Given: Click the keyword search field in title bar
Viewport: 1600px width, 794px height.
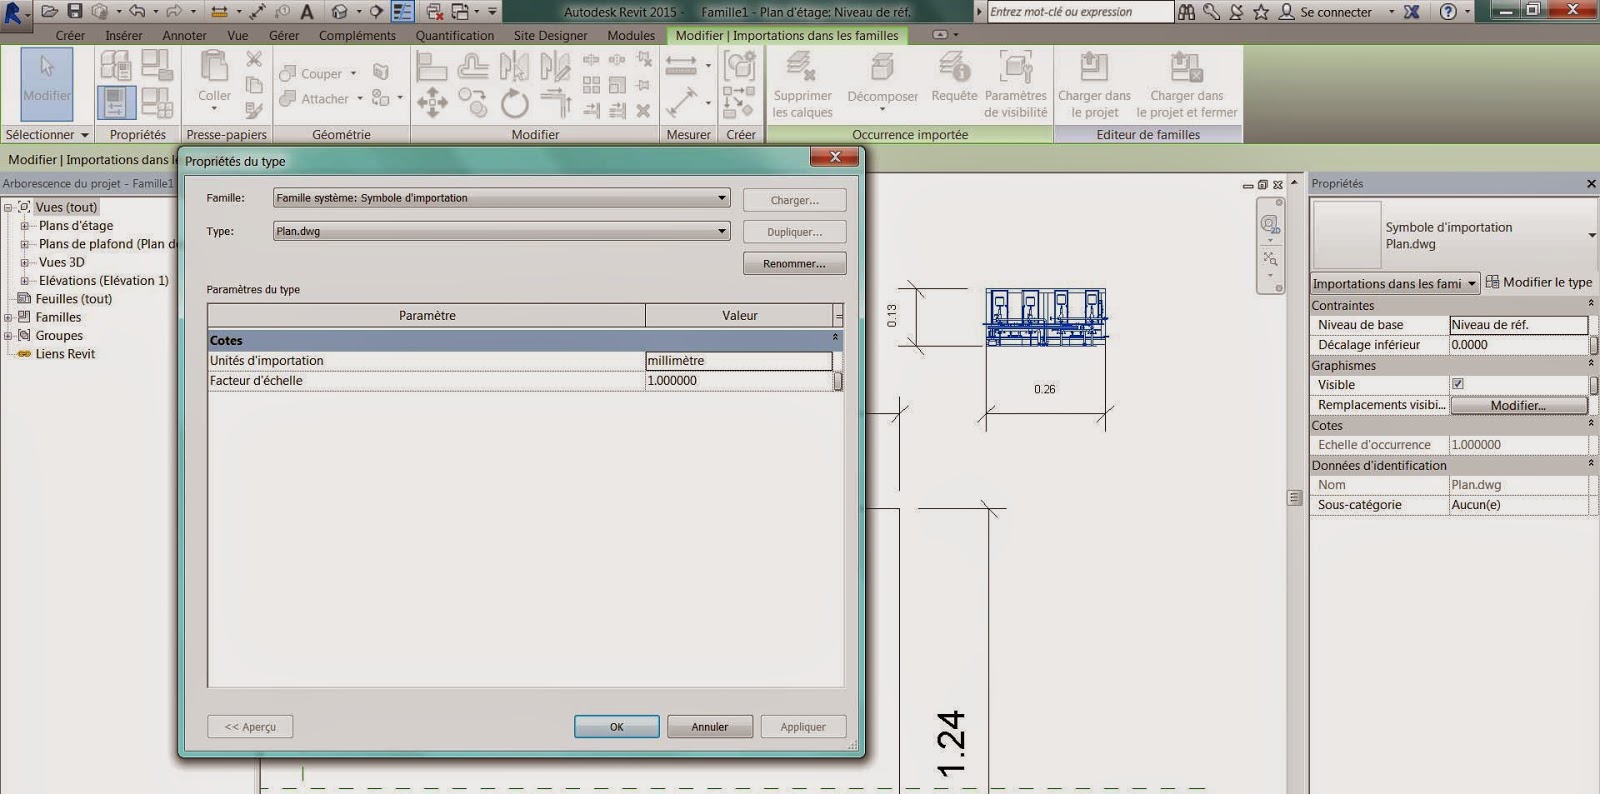Looking at the screenshot, I should click(x=1079, y=12).
